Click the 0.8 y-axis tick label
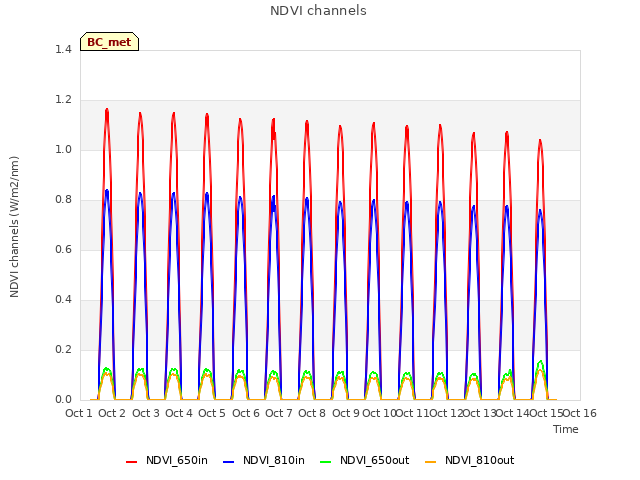 pos(63,200)
